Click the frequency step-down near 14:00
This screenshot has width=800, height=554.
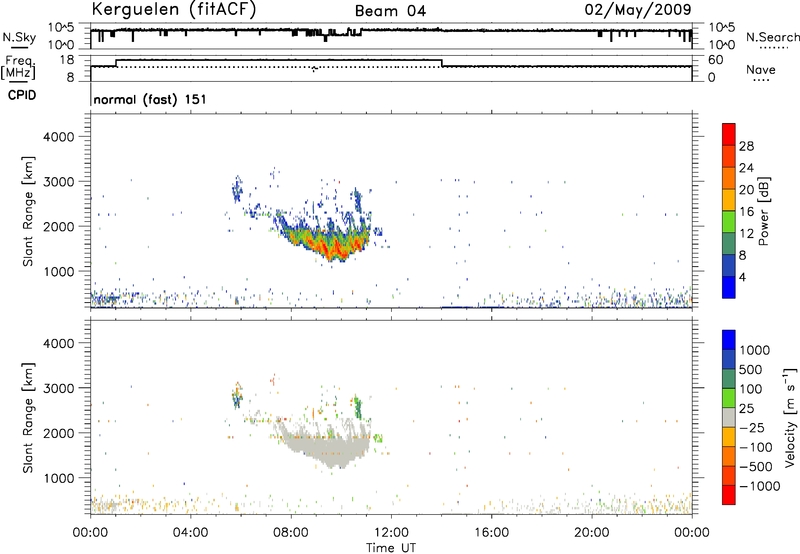(x=442, y=63)
